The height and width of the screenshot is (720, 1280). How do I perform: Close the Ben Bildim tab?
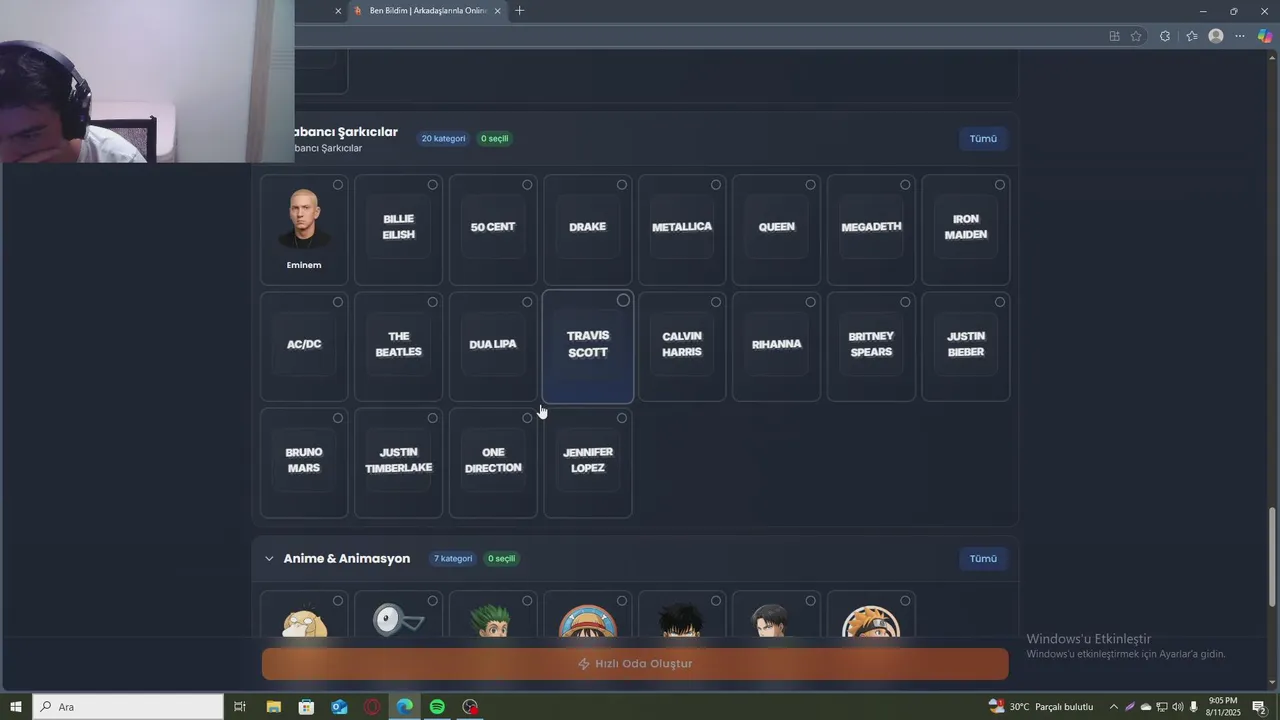click(x=497, y=11)
